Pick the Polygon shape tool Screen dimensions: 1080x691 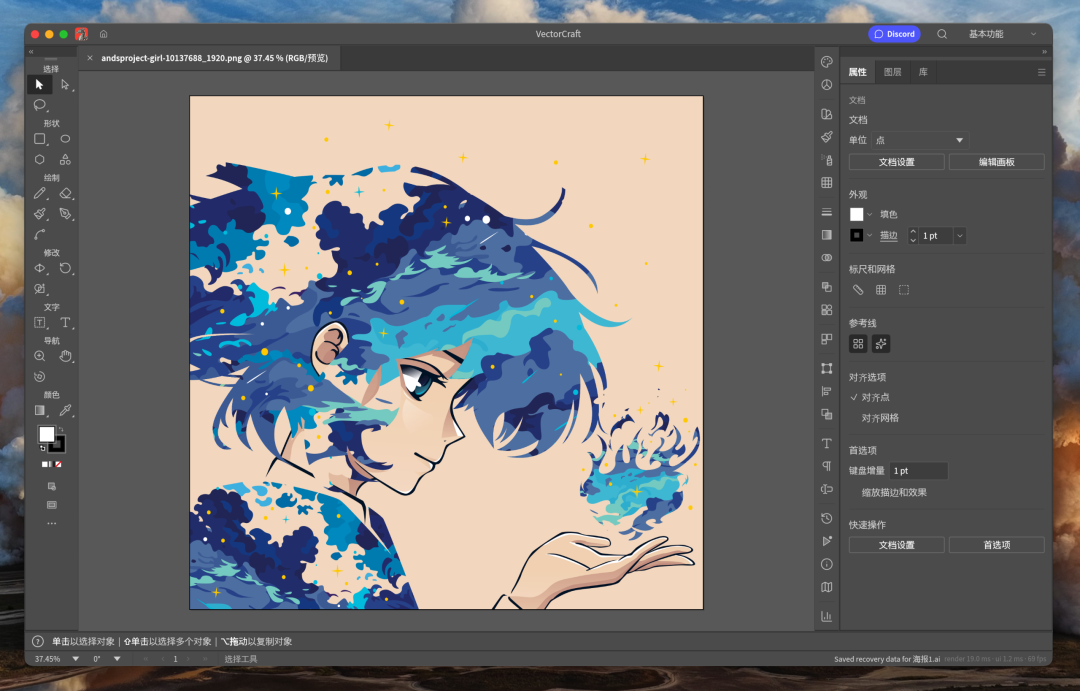click(x=39, y=159)
